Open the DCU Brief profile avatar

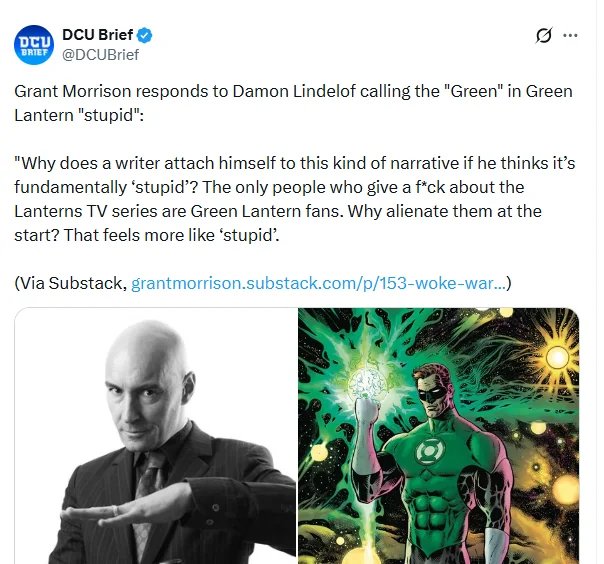34,45
